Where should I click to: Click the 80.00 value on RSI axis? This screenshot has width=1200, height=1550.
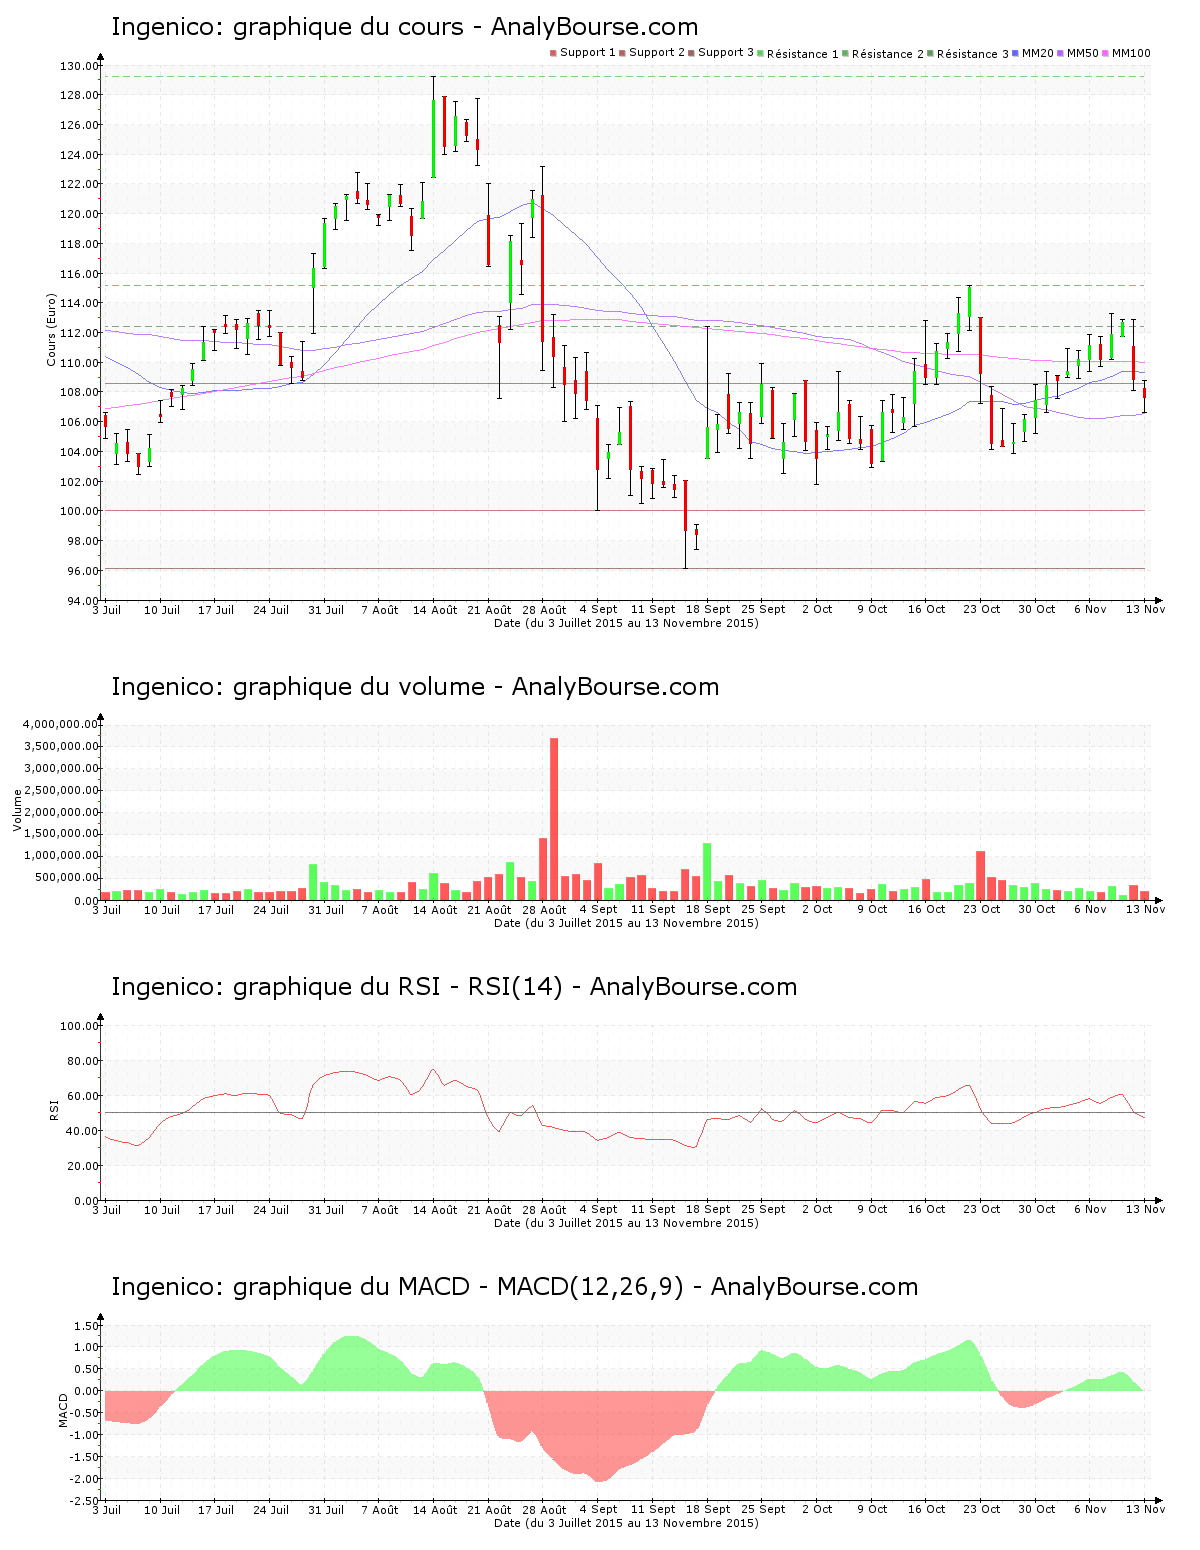coord(83,1061)
